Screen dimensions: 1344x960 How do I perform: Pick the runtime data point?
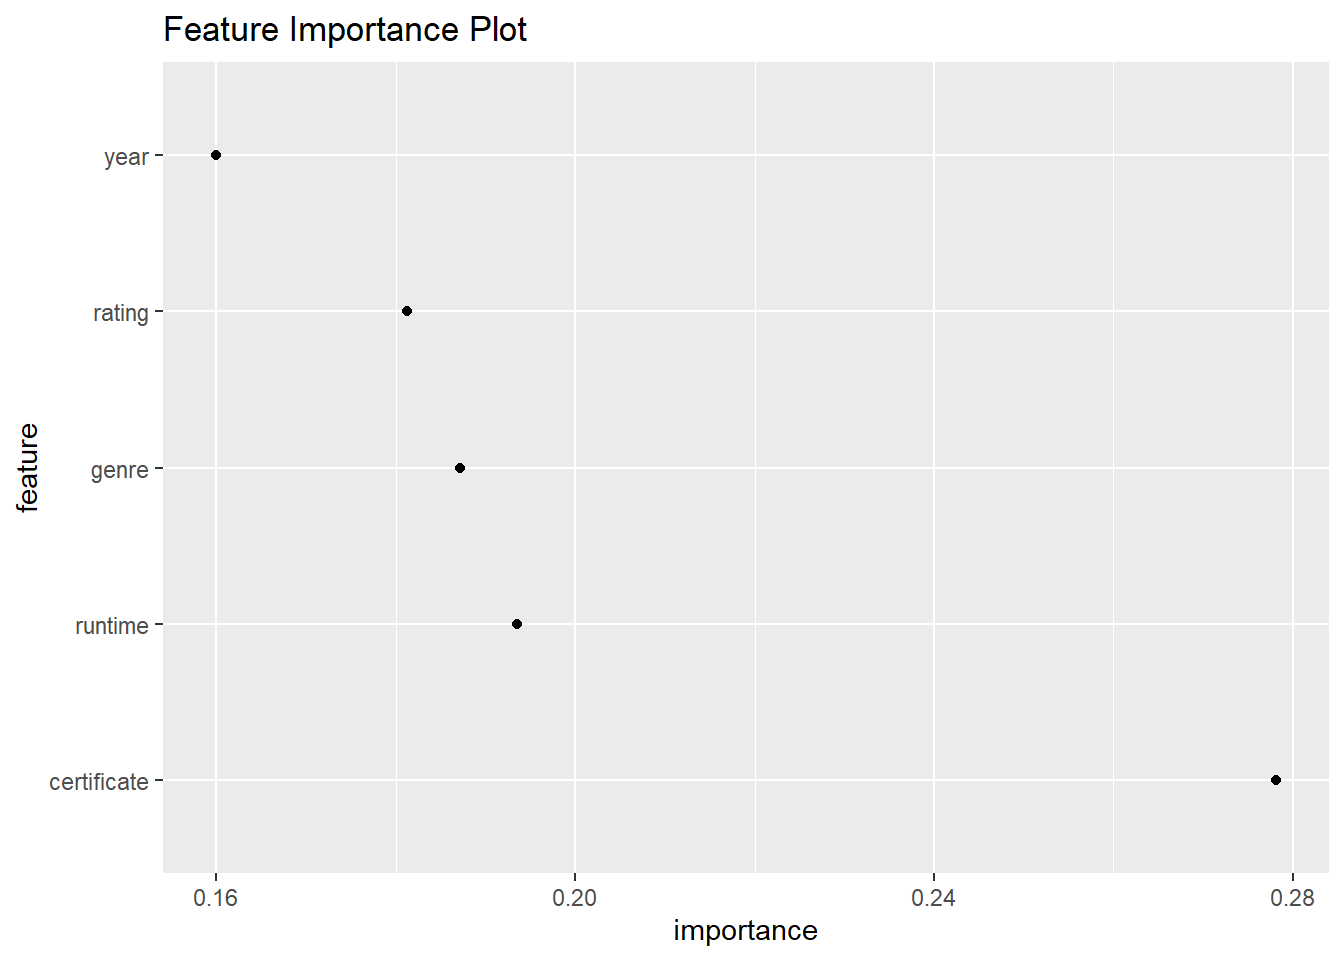pos(517,624)
